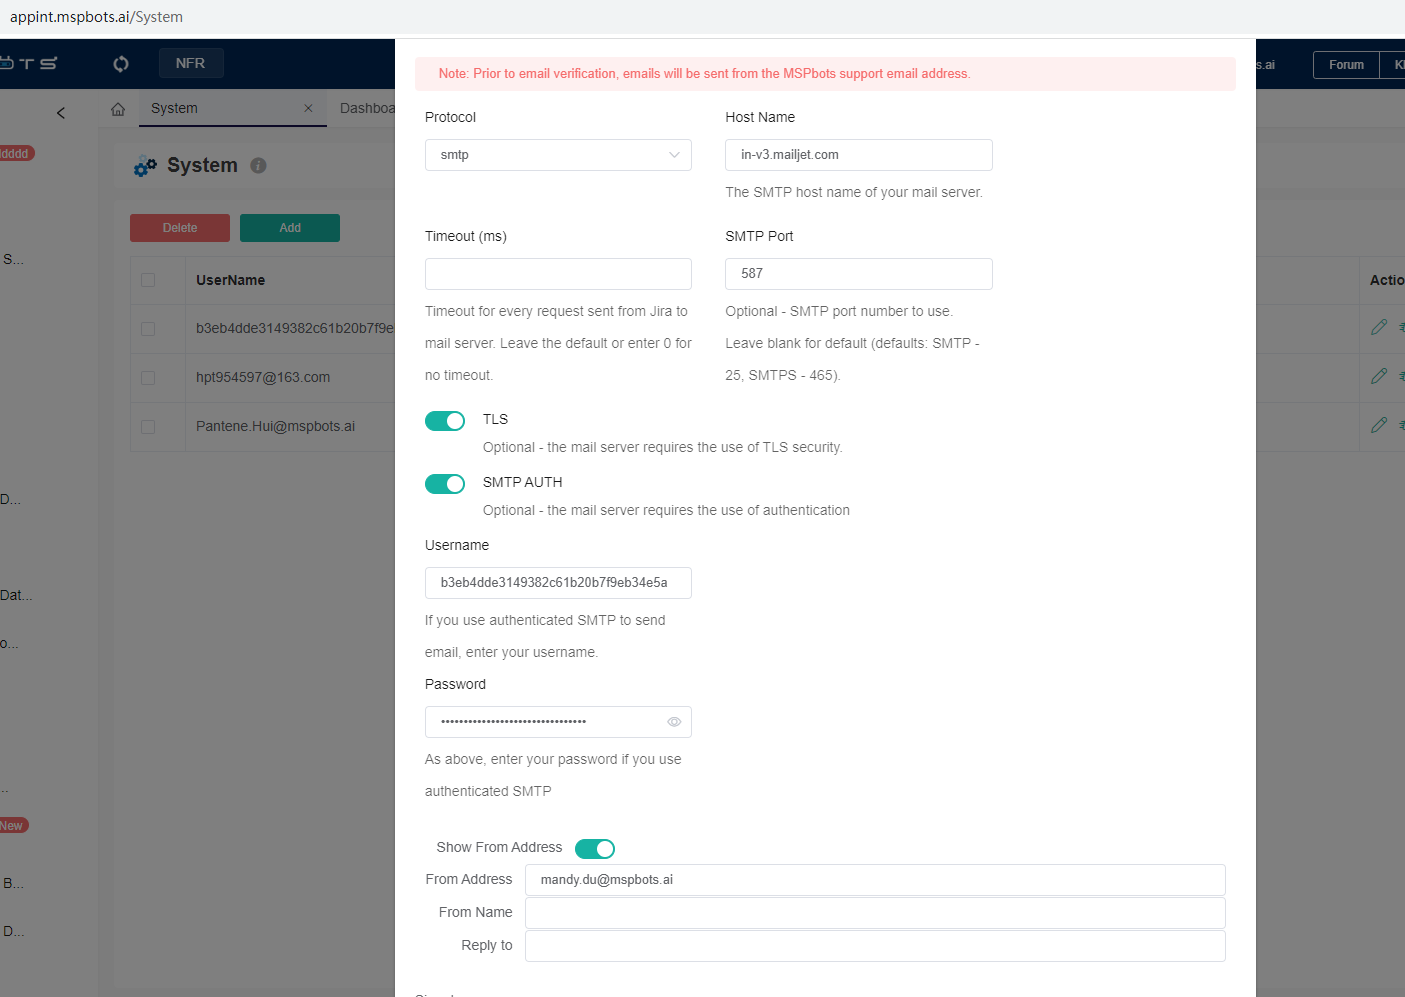Screen dimensions: 1405x997
Task: Collapse sidebar with the left arrow icon
Action: [x=61, y=113]
